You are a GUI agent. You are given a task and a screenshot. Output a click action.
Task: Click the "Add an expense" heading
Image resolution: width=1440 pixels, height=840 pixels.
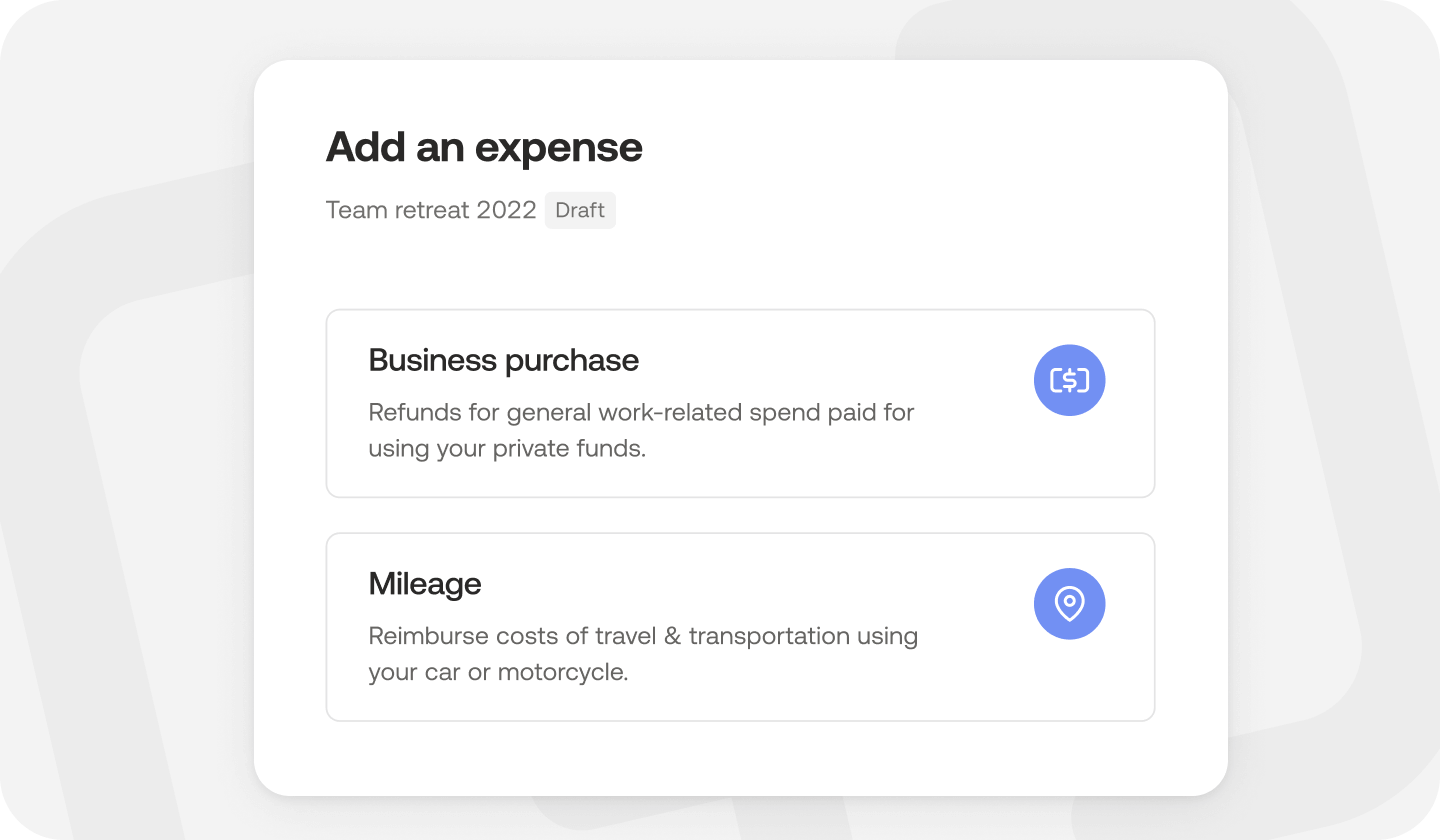[484, 148]
